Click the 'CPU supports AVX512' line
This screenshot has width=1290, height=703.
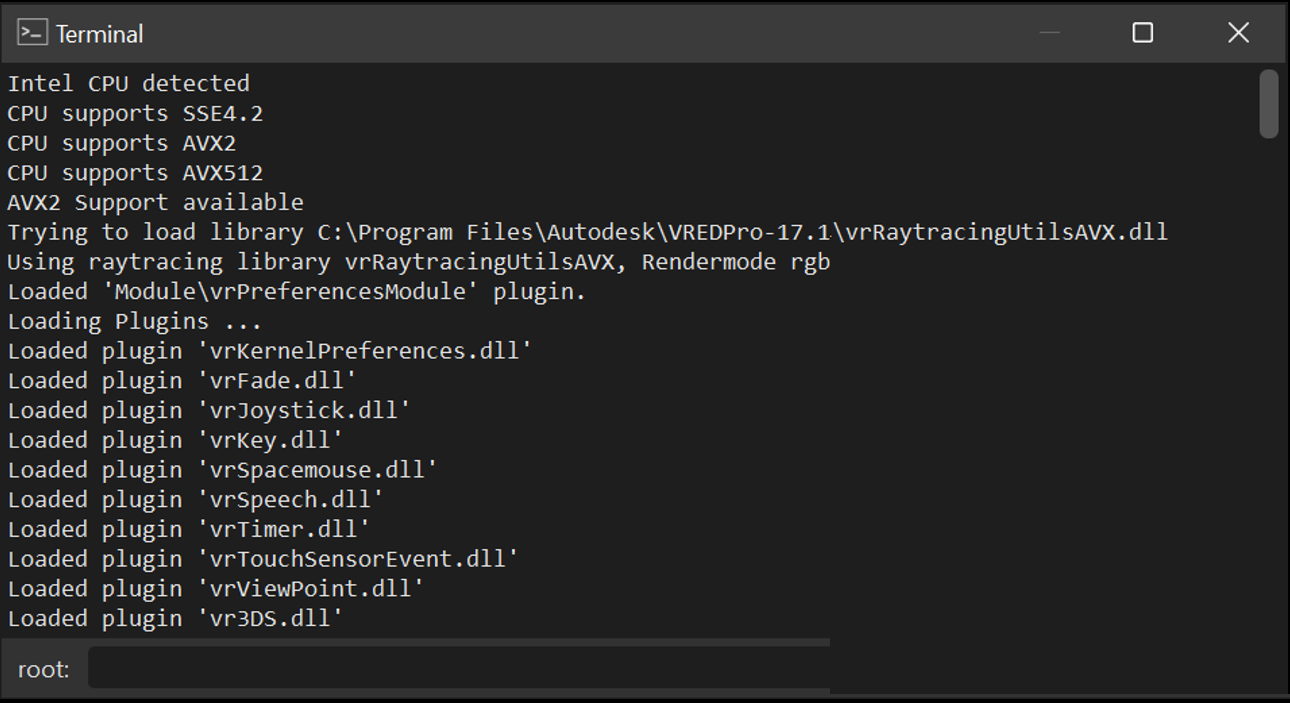135,173
